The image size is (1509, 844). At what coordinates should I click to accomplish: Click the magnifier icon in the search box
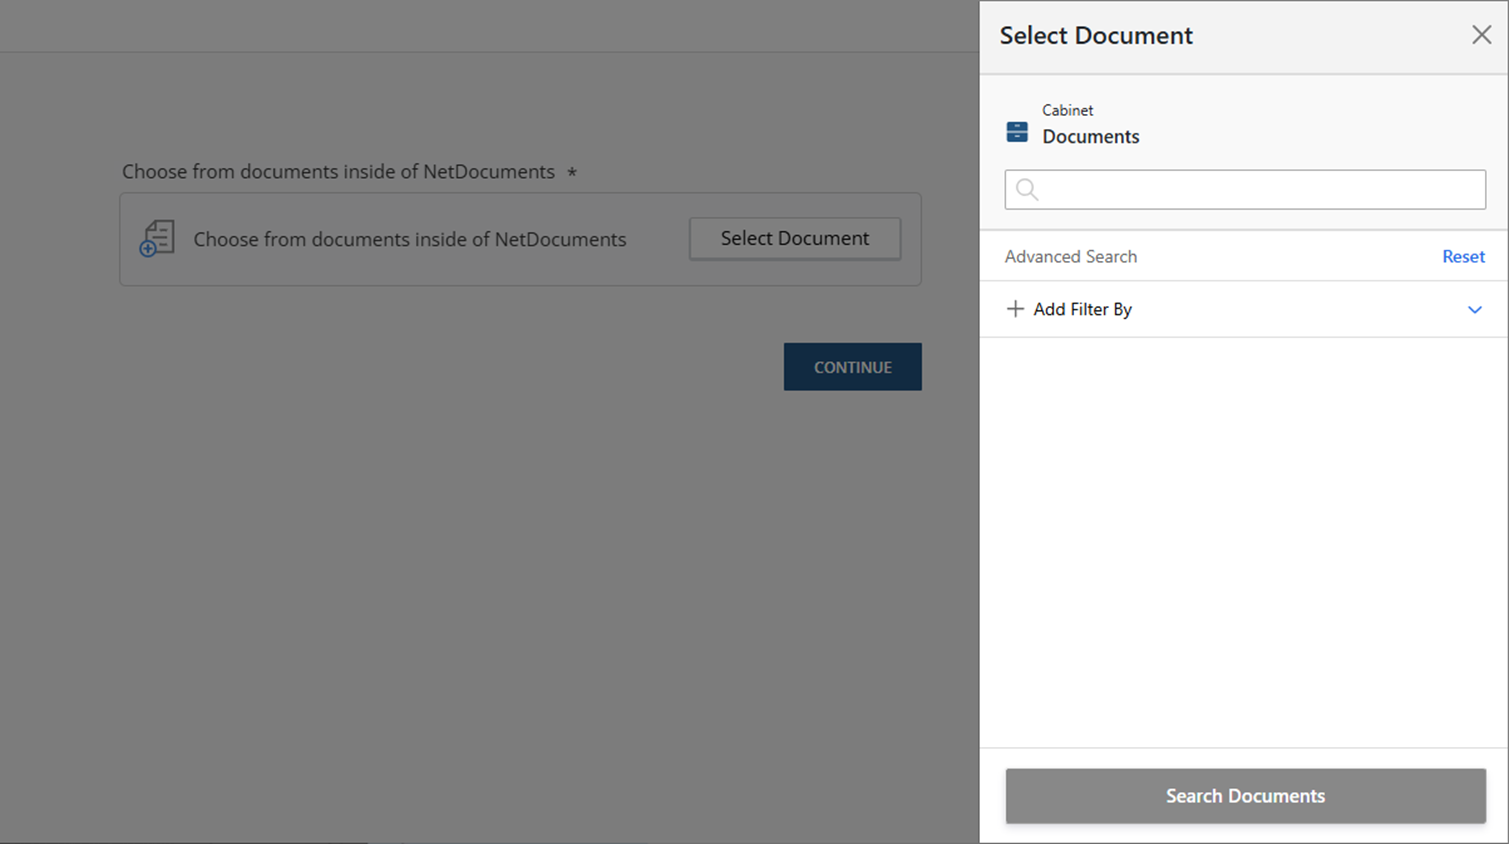tap(1027, 189)
